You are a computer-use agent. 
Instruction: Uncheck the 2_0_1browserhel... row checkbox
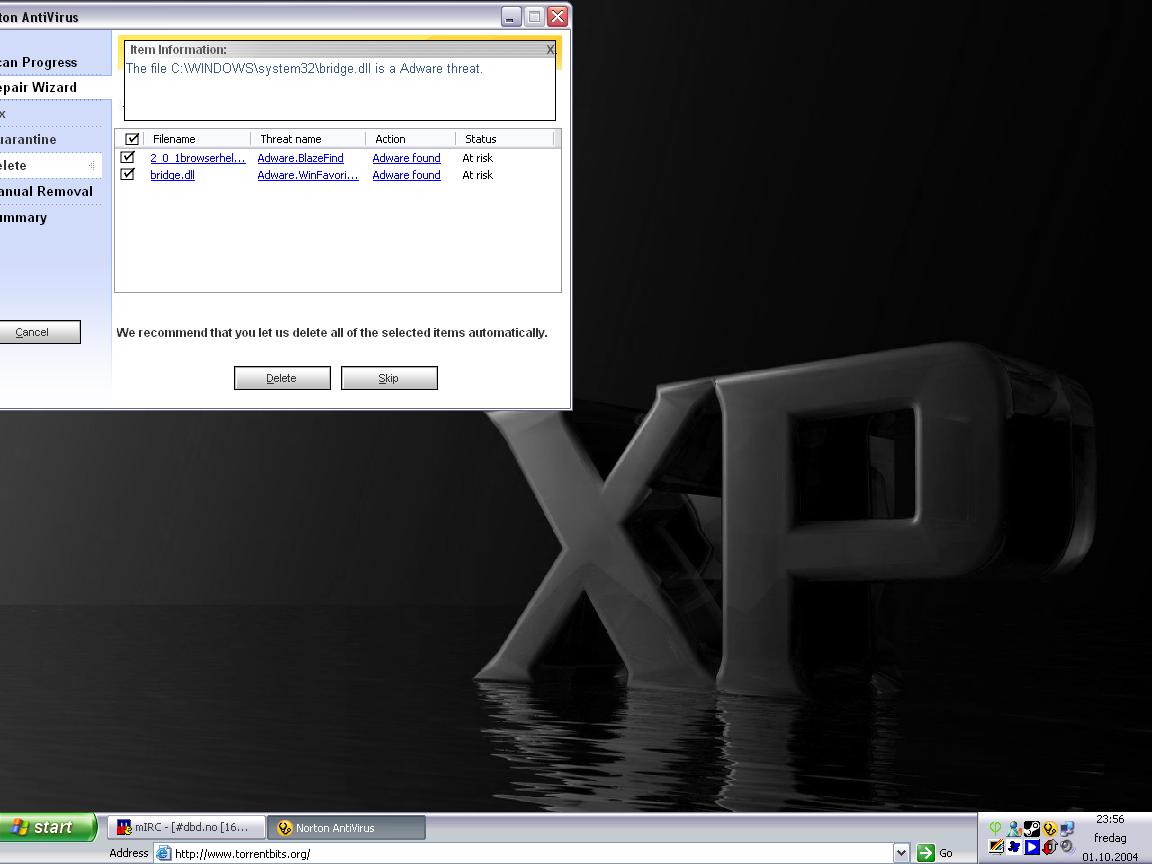coord(128,157)
